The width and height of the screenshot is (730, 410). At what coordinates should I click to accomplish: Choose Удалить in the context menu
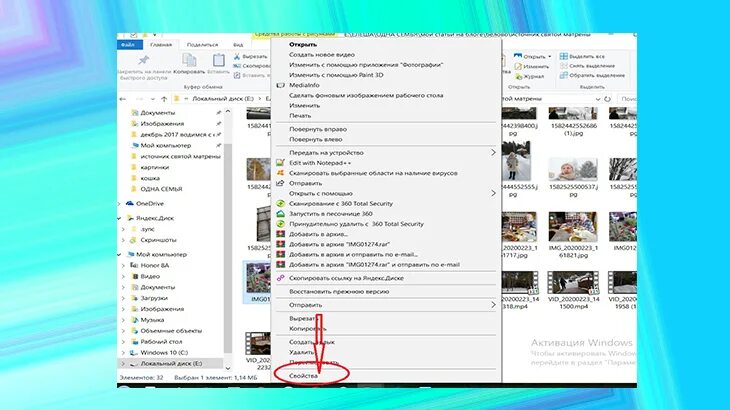coord(302,352)
